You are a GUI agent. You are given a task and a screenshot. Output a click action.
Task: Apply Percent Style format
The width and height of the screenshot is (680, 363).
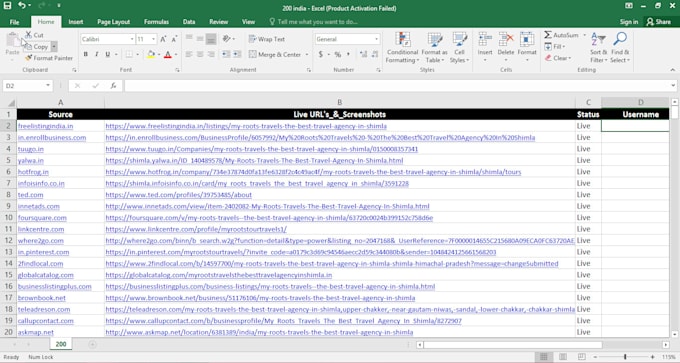[x=337, y=55]
